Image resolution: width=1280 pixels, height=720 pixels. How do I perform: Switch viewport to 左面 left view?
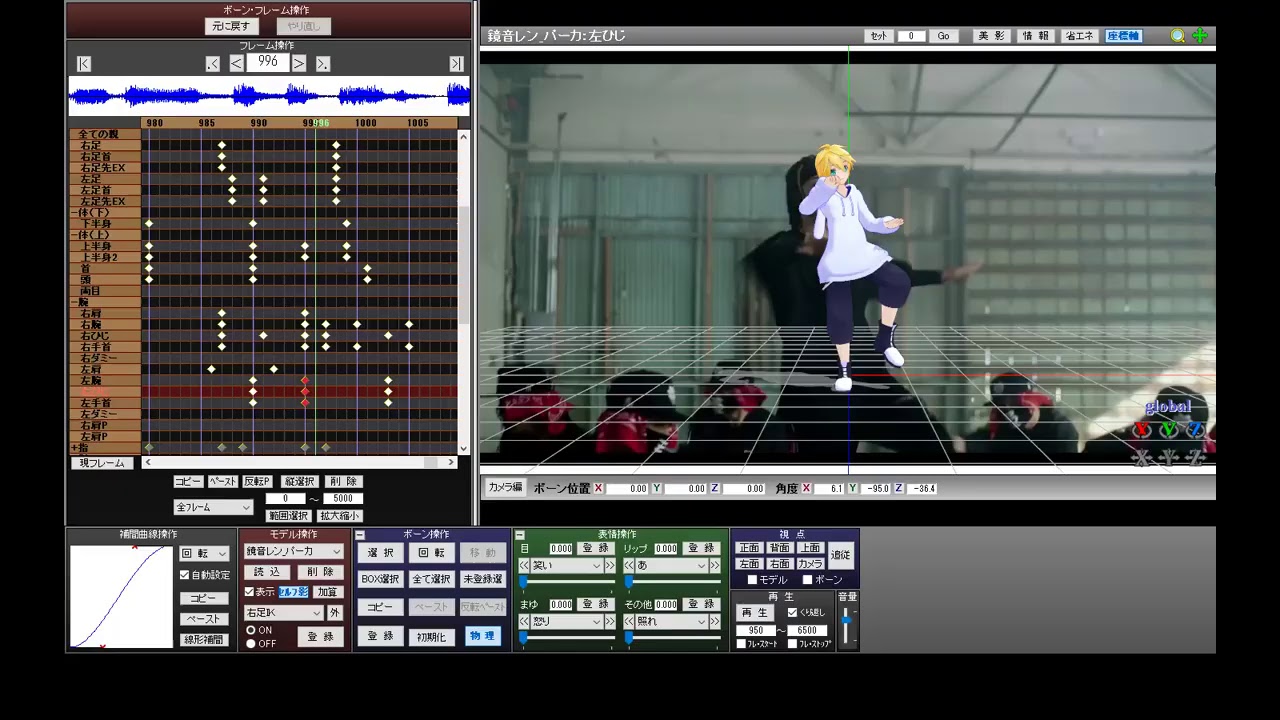pyautogui.click(x=749, y=564)
